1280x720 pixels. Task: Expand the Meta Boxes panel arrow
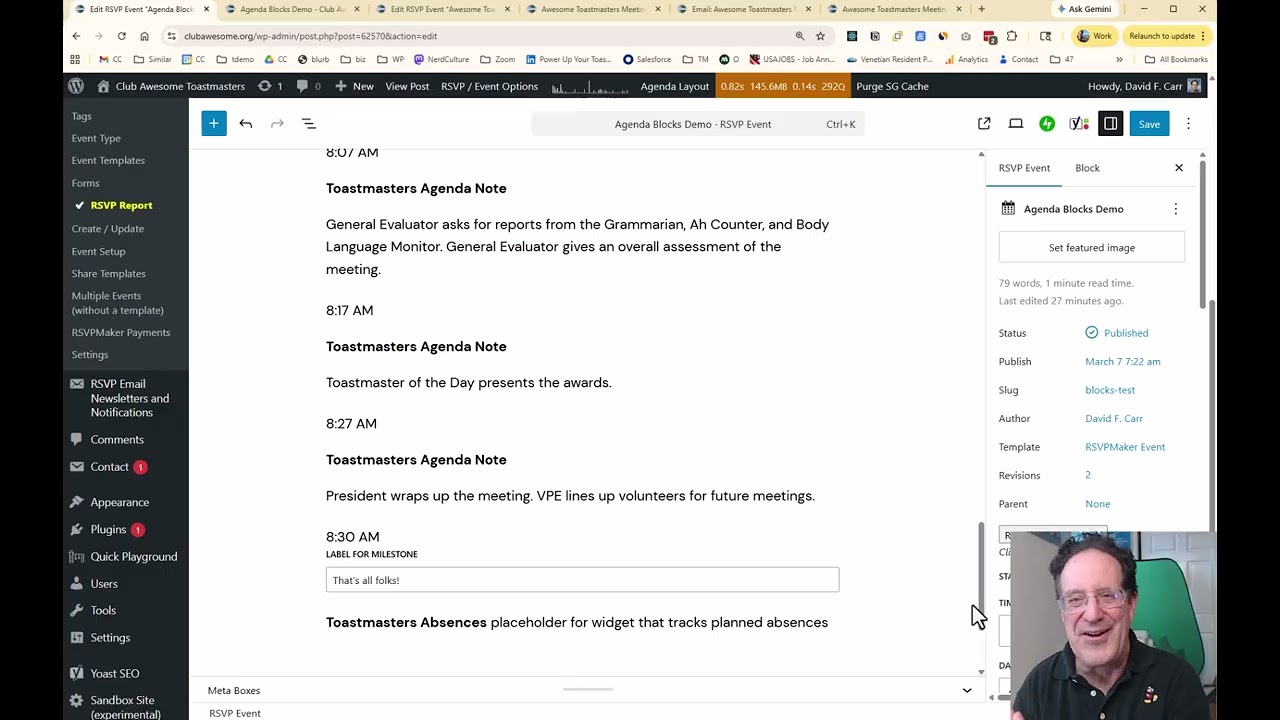[967, 691]
